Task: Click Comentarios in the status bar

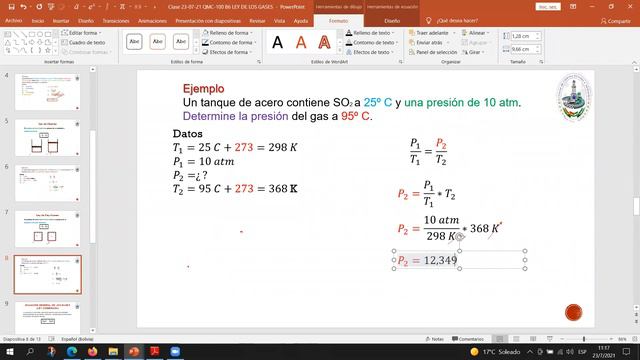Action: pyautogui.click(x=468, y=339)
